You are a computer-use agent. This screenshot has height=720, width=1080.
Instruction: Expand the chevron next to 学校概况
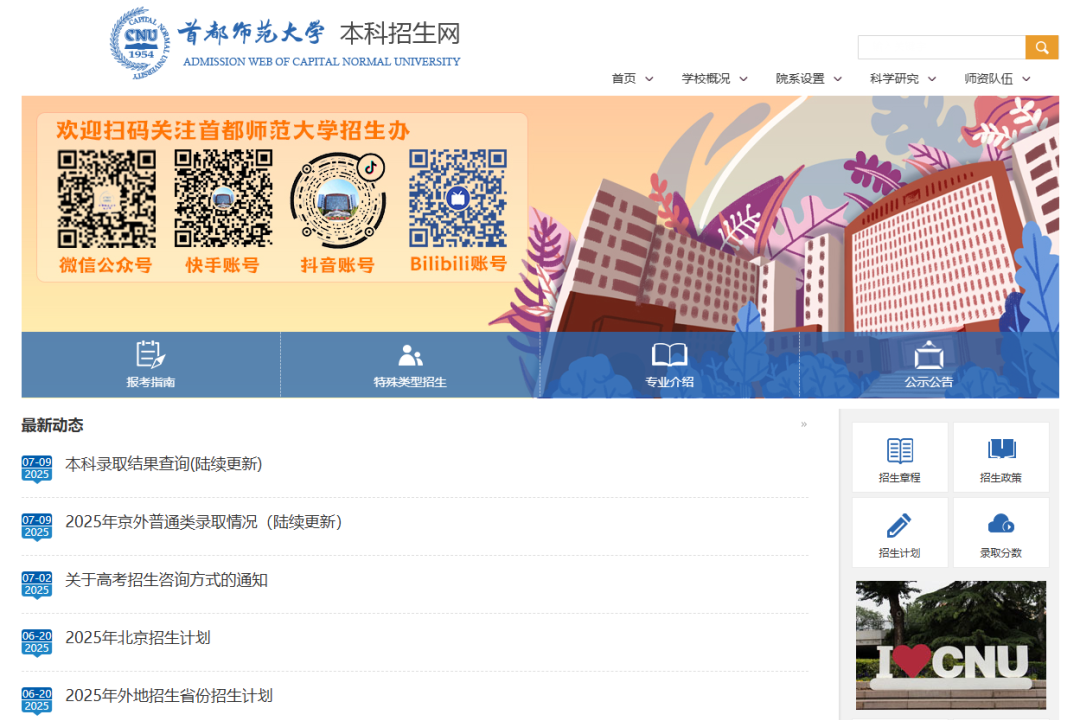tap(743, 79)
